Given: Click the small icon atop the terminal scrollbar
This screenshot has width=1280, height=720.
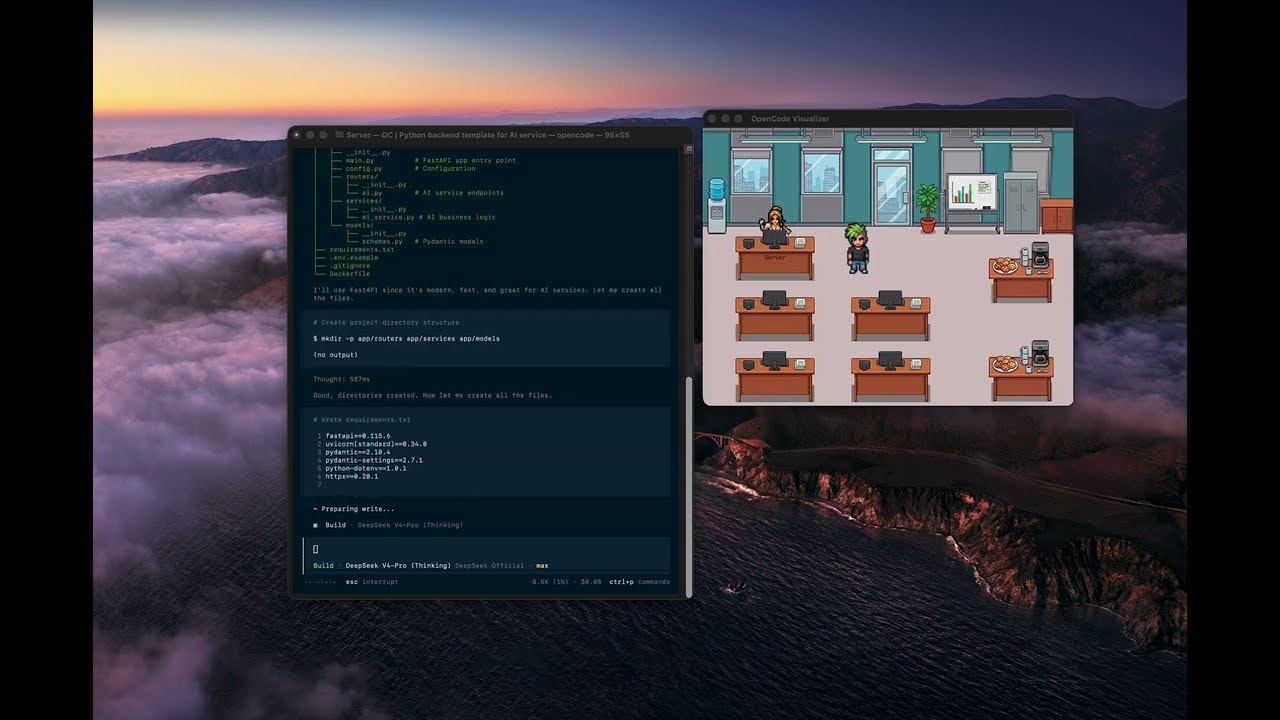Looking at the screenshot, I should point(688,150).
